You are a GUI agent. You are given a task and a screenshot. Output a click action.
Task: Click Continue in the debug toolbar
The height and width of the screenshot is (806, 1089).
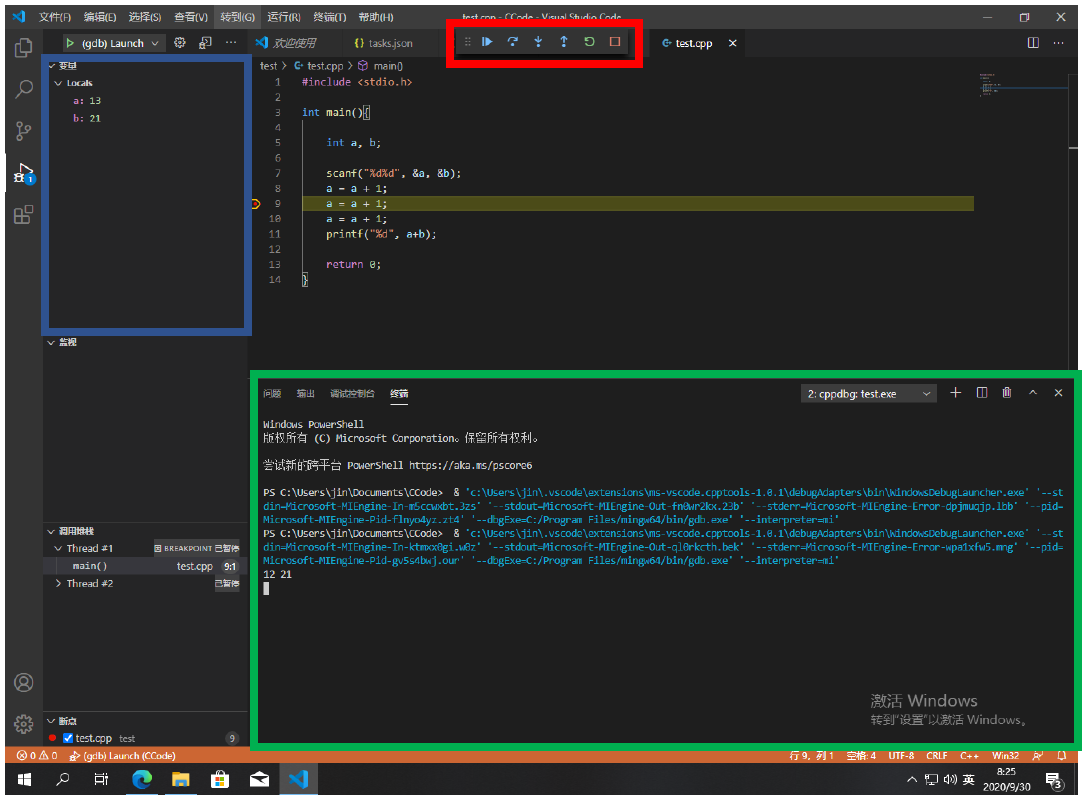pos(487,42)
